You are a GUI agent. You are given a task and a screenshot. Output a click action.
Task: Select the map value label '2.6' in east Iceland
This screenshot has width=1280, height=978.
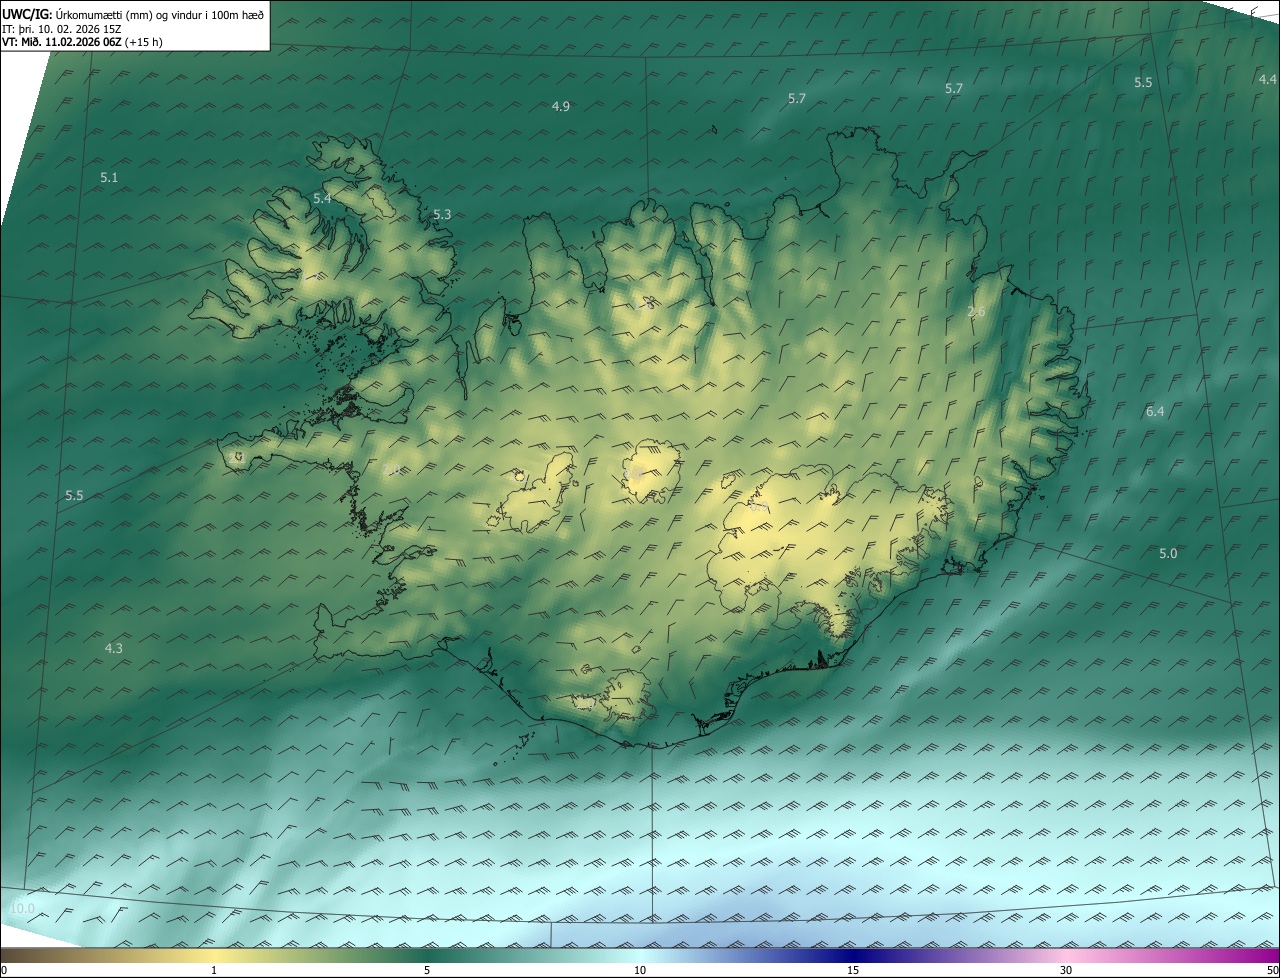(x=976, y=312)
